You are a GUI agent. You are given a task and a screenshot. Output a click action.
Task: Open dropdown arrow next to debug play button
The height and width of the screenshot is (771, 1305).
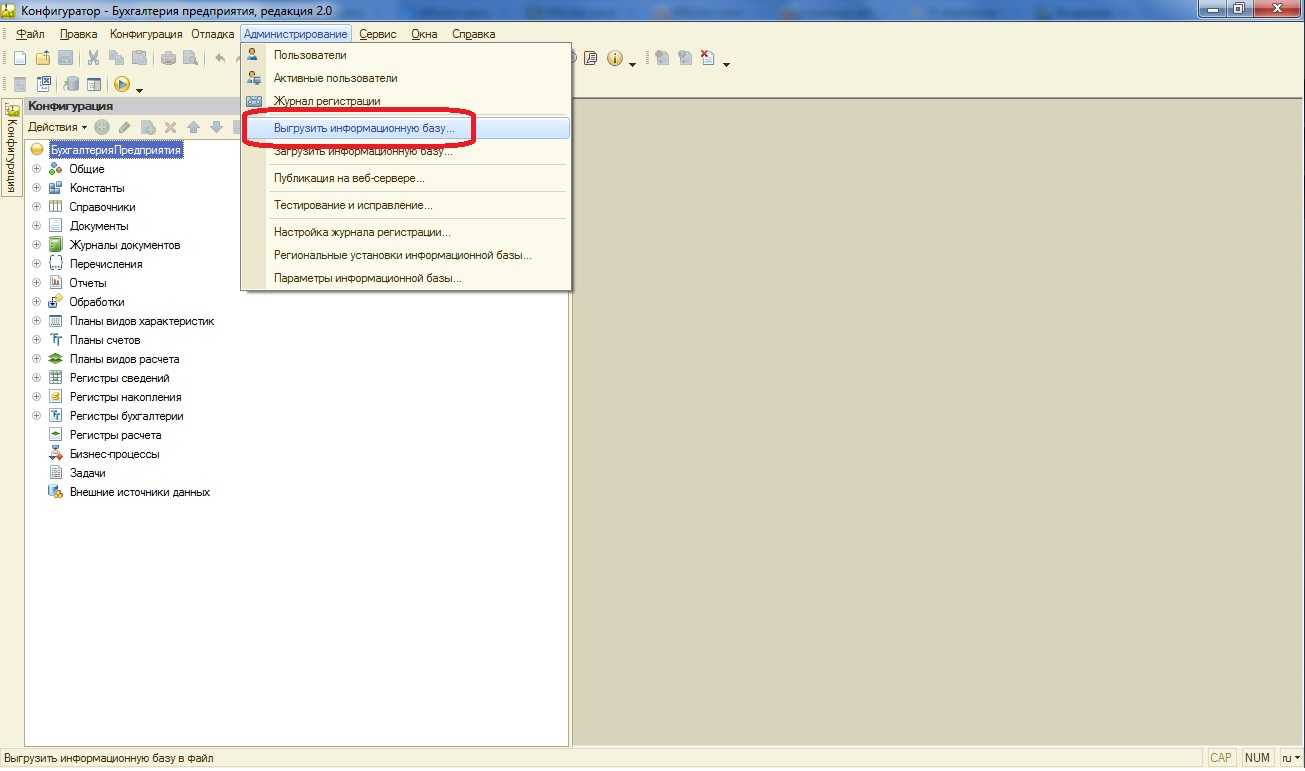click(139, 89)
